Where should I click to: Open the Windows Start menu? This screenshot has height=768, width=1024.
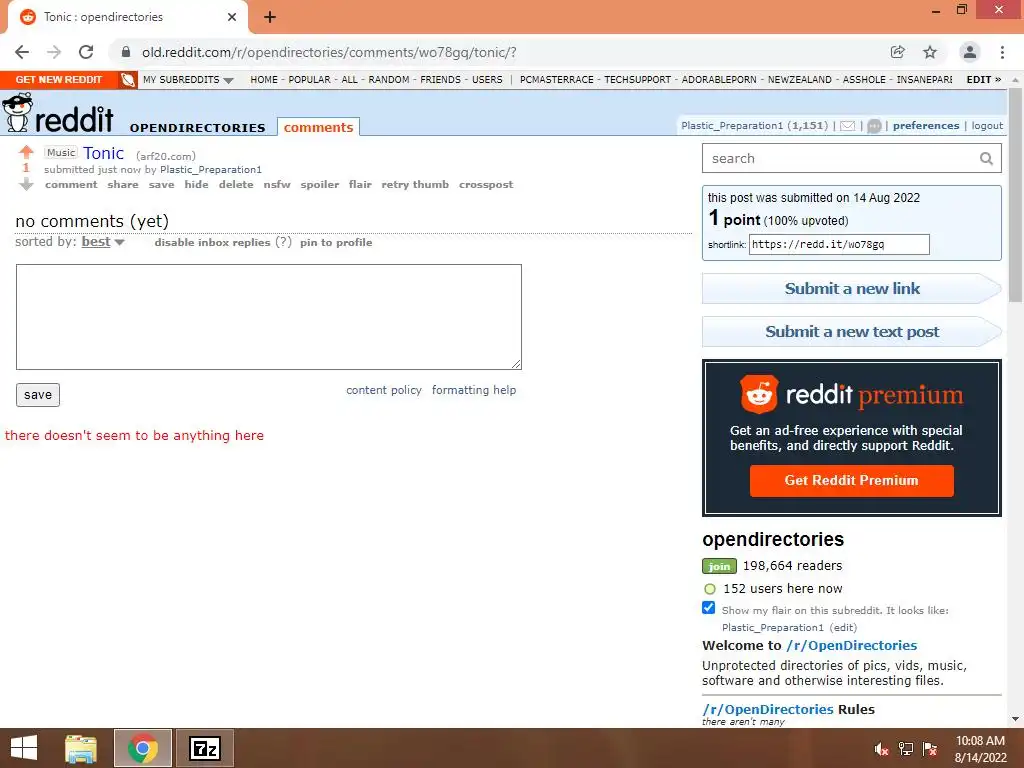pos(24,748)
